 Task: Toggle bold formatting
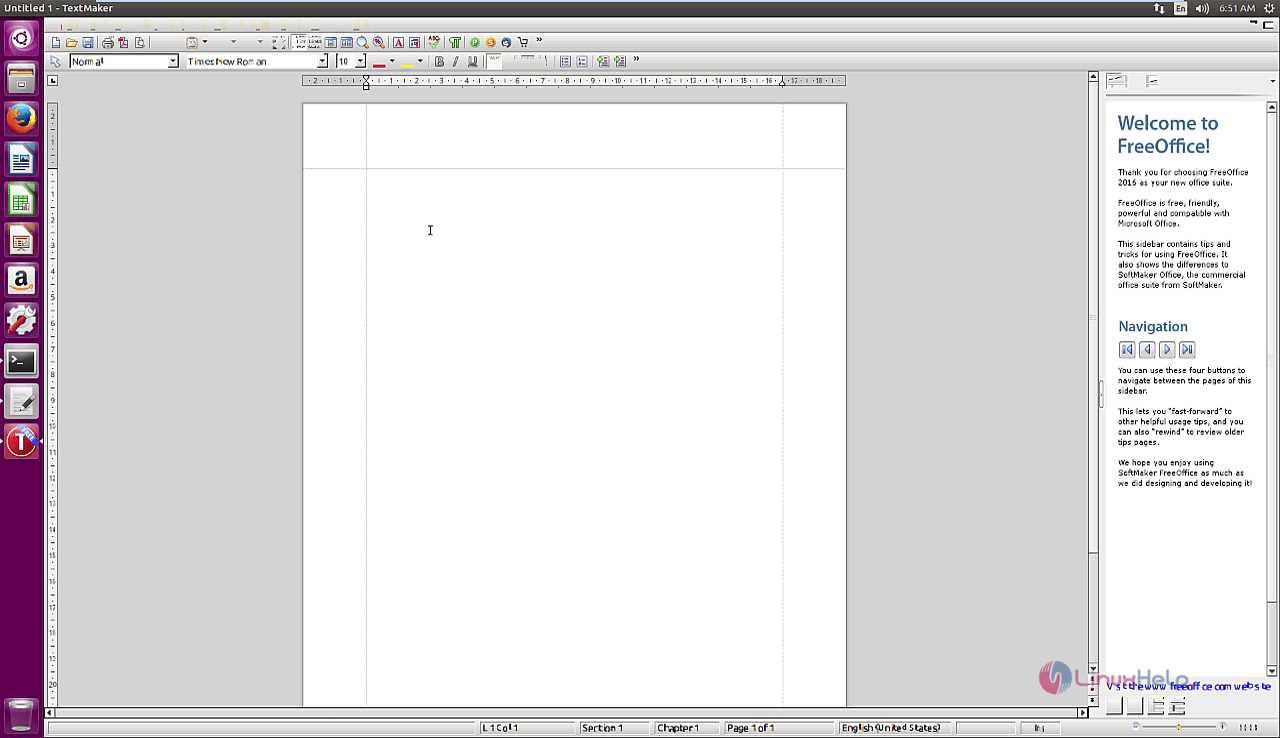439,62
